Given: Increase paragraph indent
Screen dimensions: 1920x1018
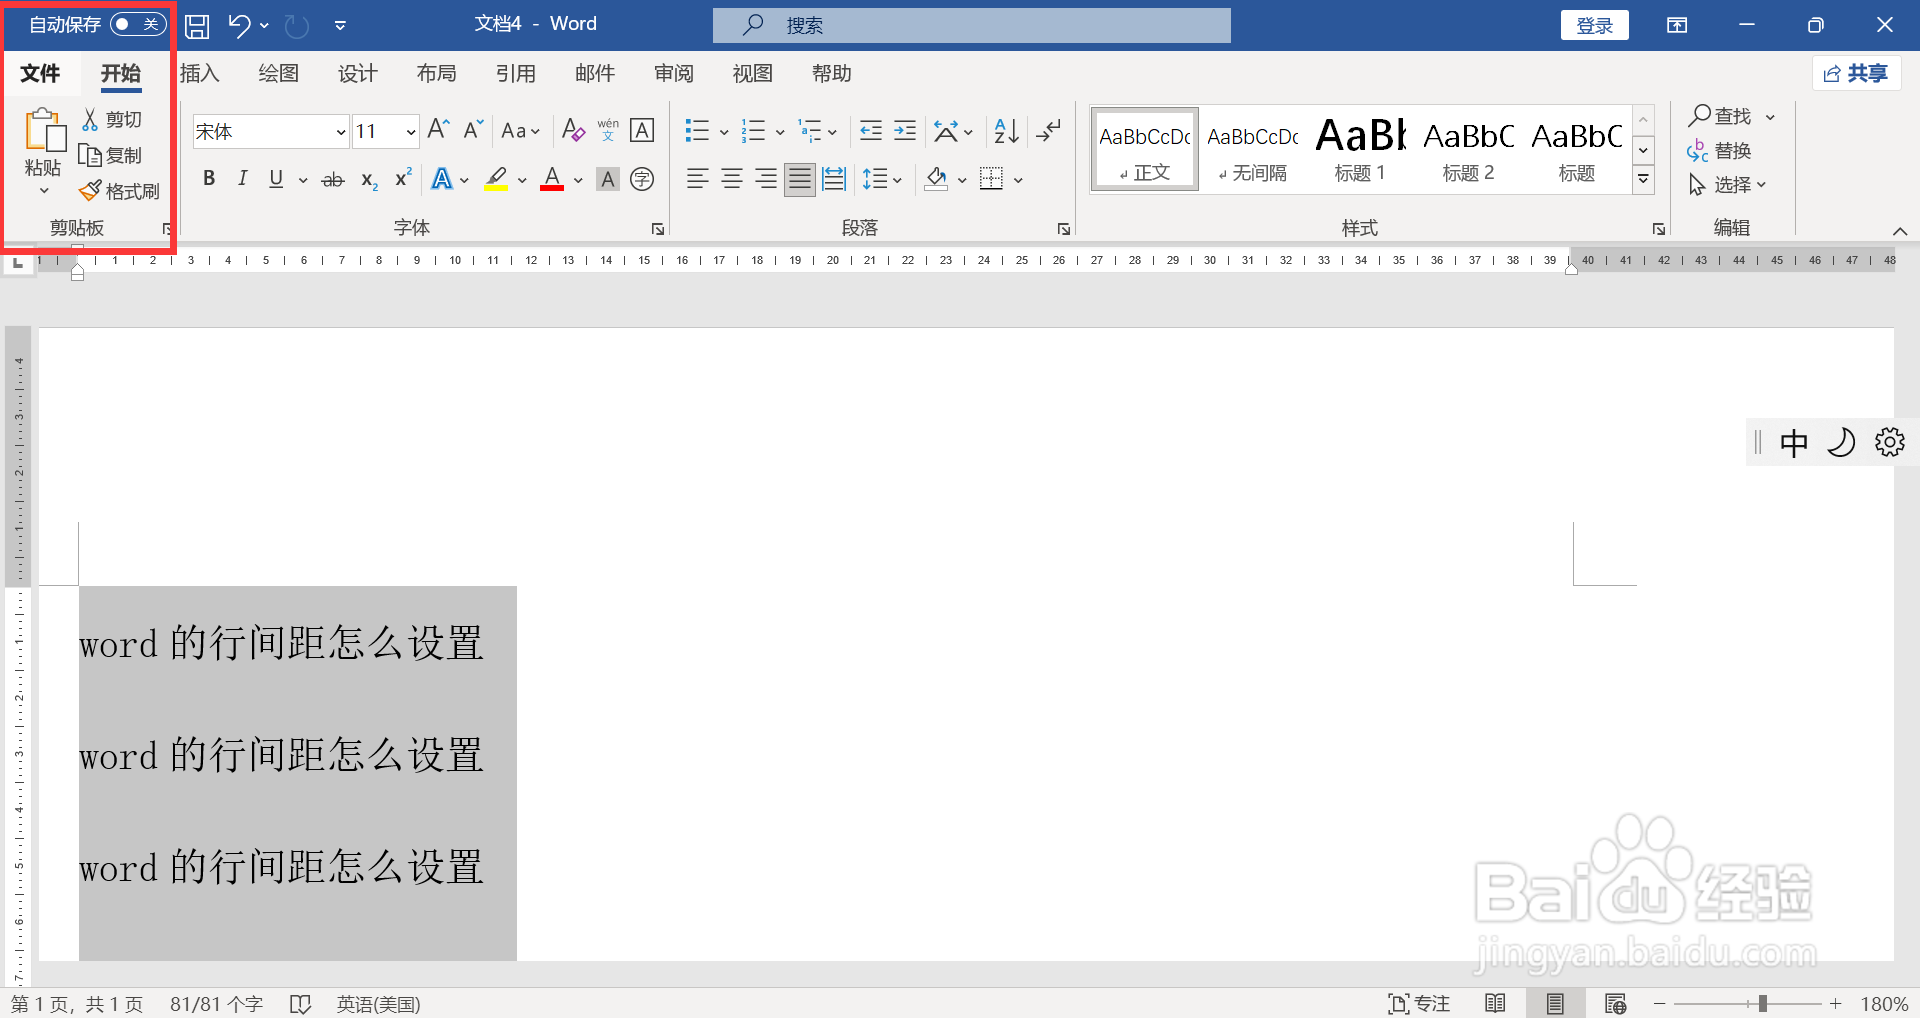Looking at the screenshot, I should (905, 130).
